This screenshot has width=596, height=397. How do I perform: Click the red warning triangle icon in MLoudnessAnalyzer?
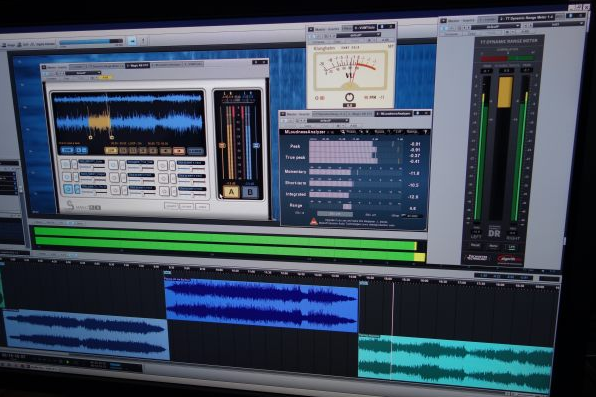[314, 221]
